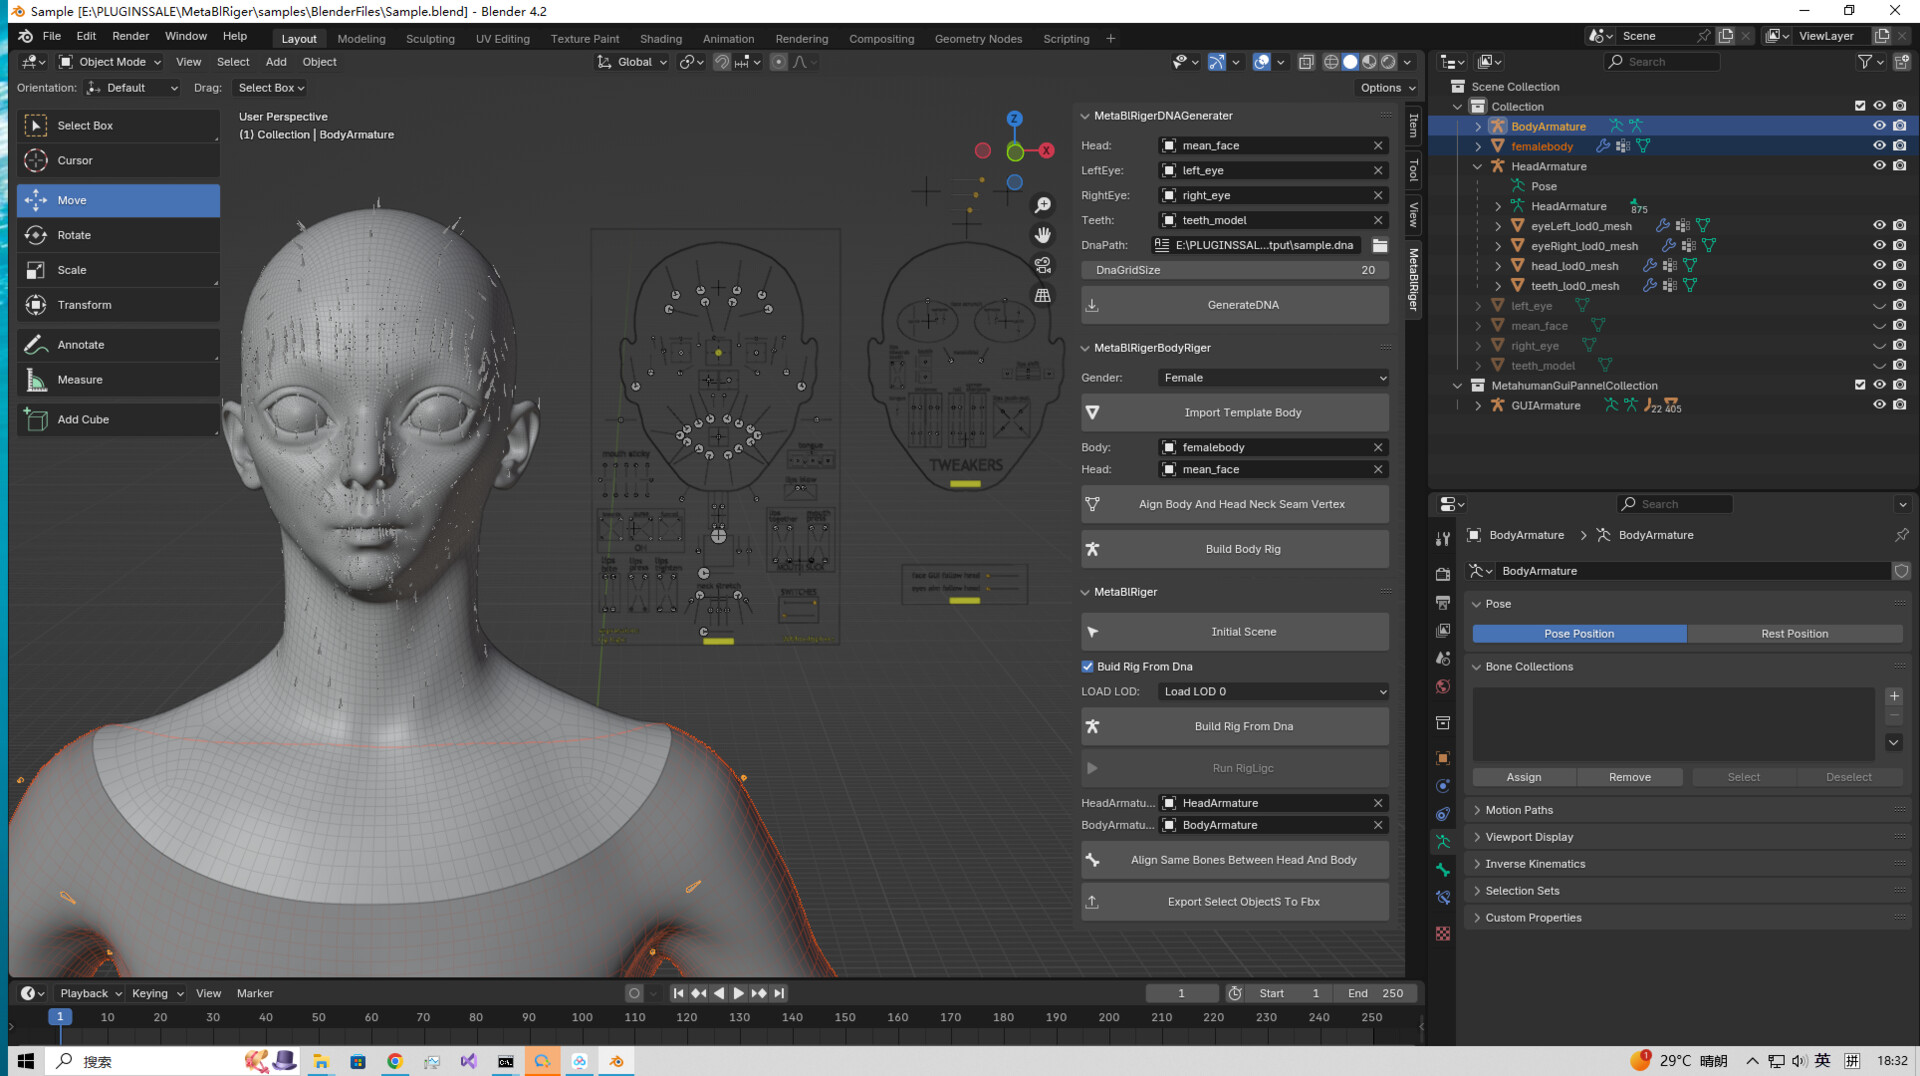Click the current frame input field
The image size is (1920, 1076).
(x=1181, y=992)
